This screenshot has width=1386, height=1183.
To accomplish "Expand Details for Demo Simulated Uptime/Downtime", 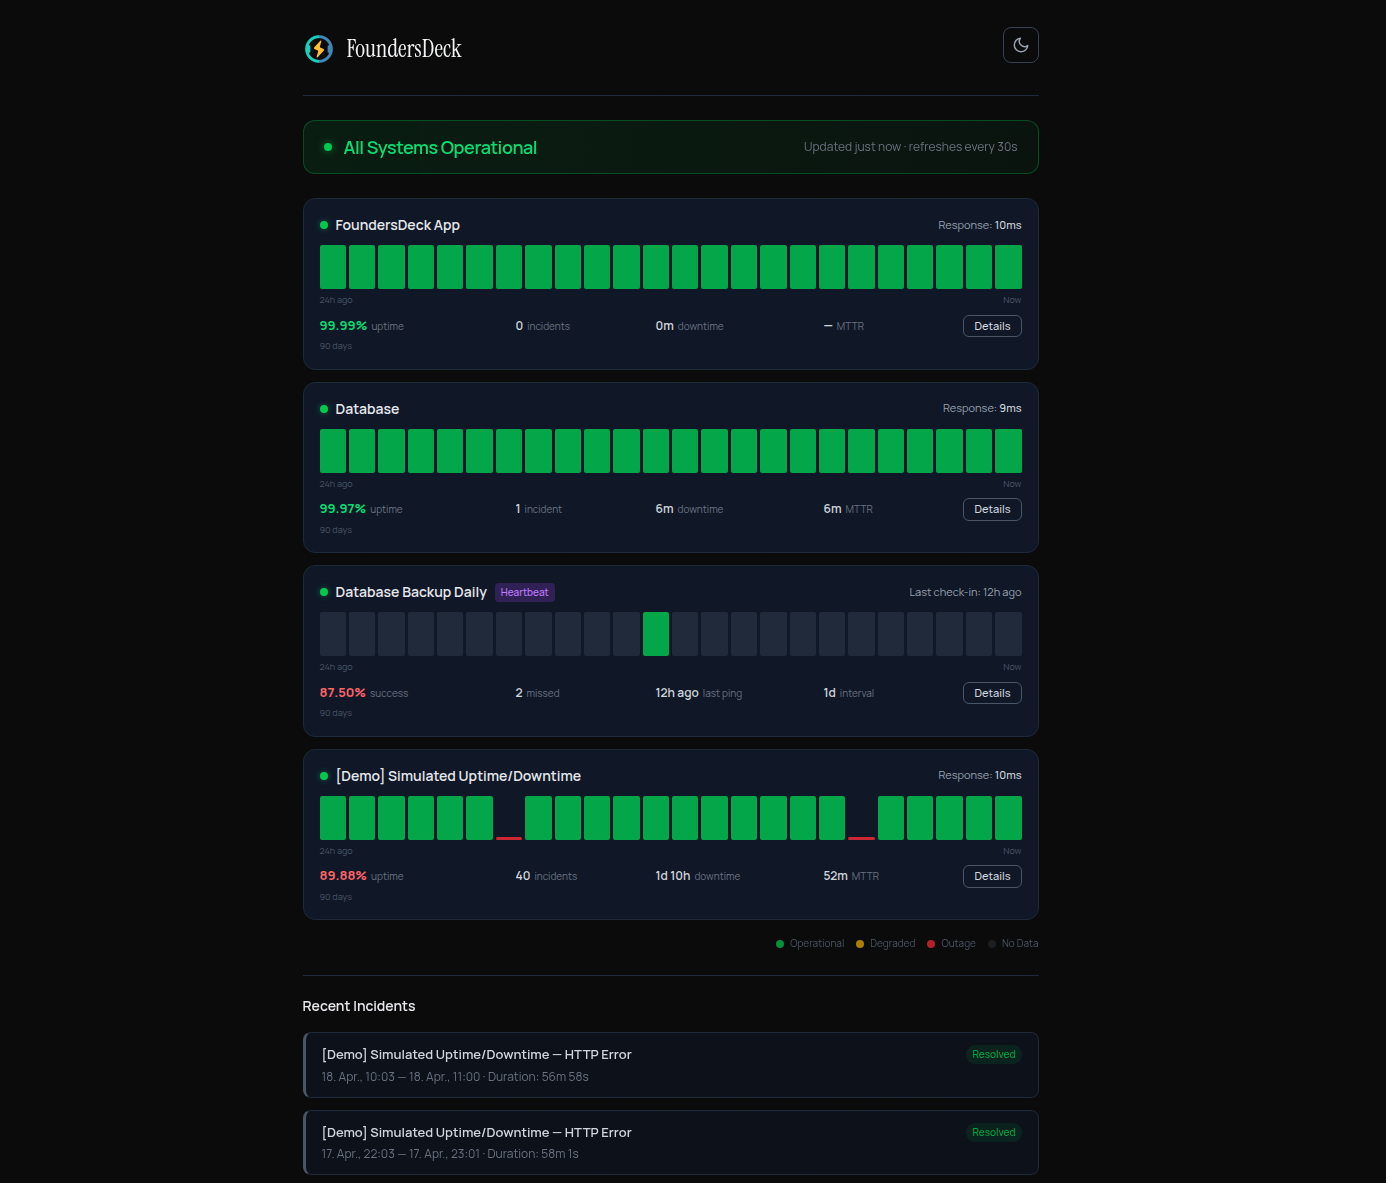I will 991,876.
